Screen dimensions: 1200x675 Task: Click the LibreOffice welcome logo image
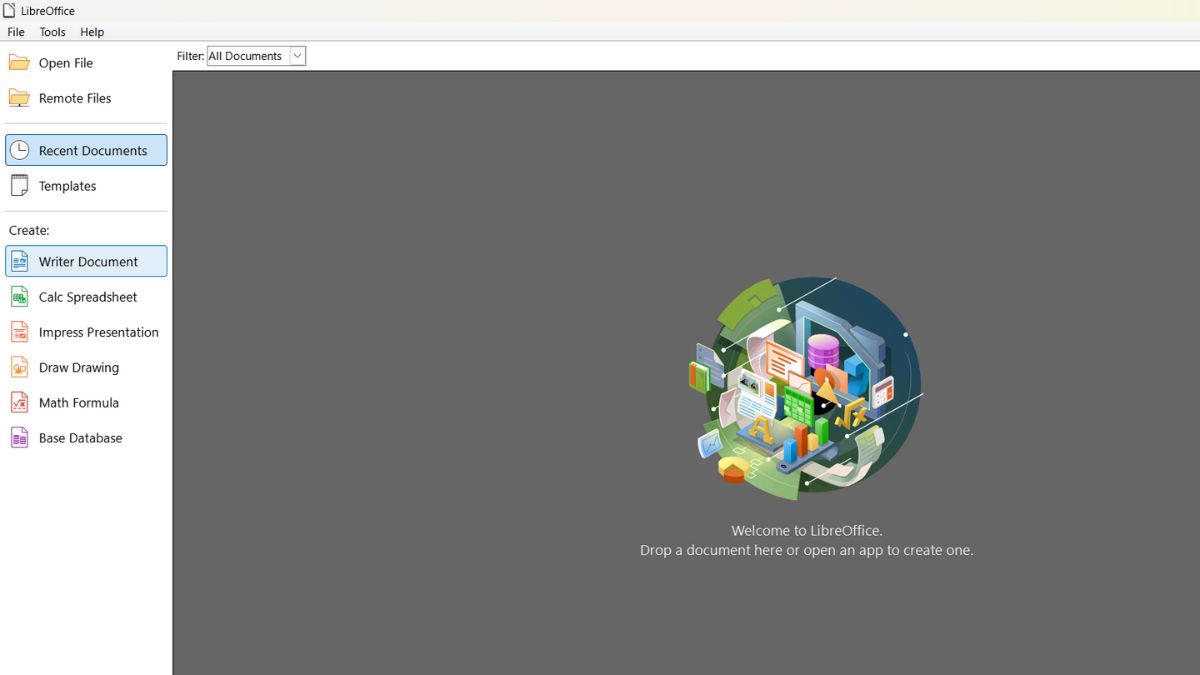806,388
